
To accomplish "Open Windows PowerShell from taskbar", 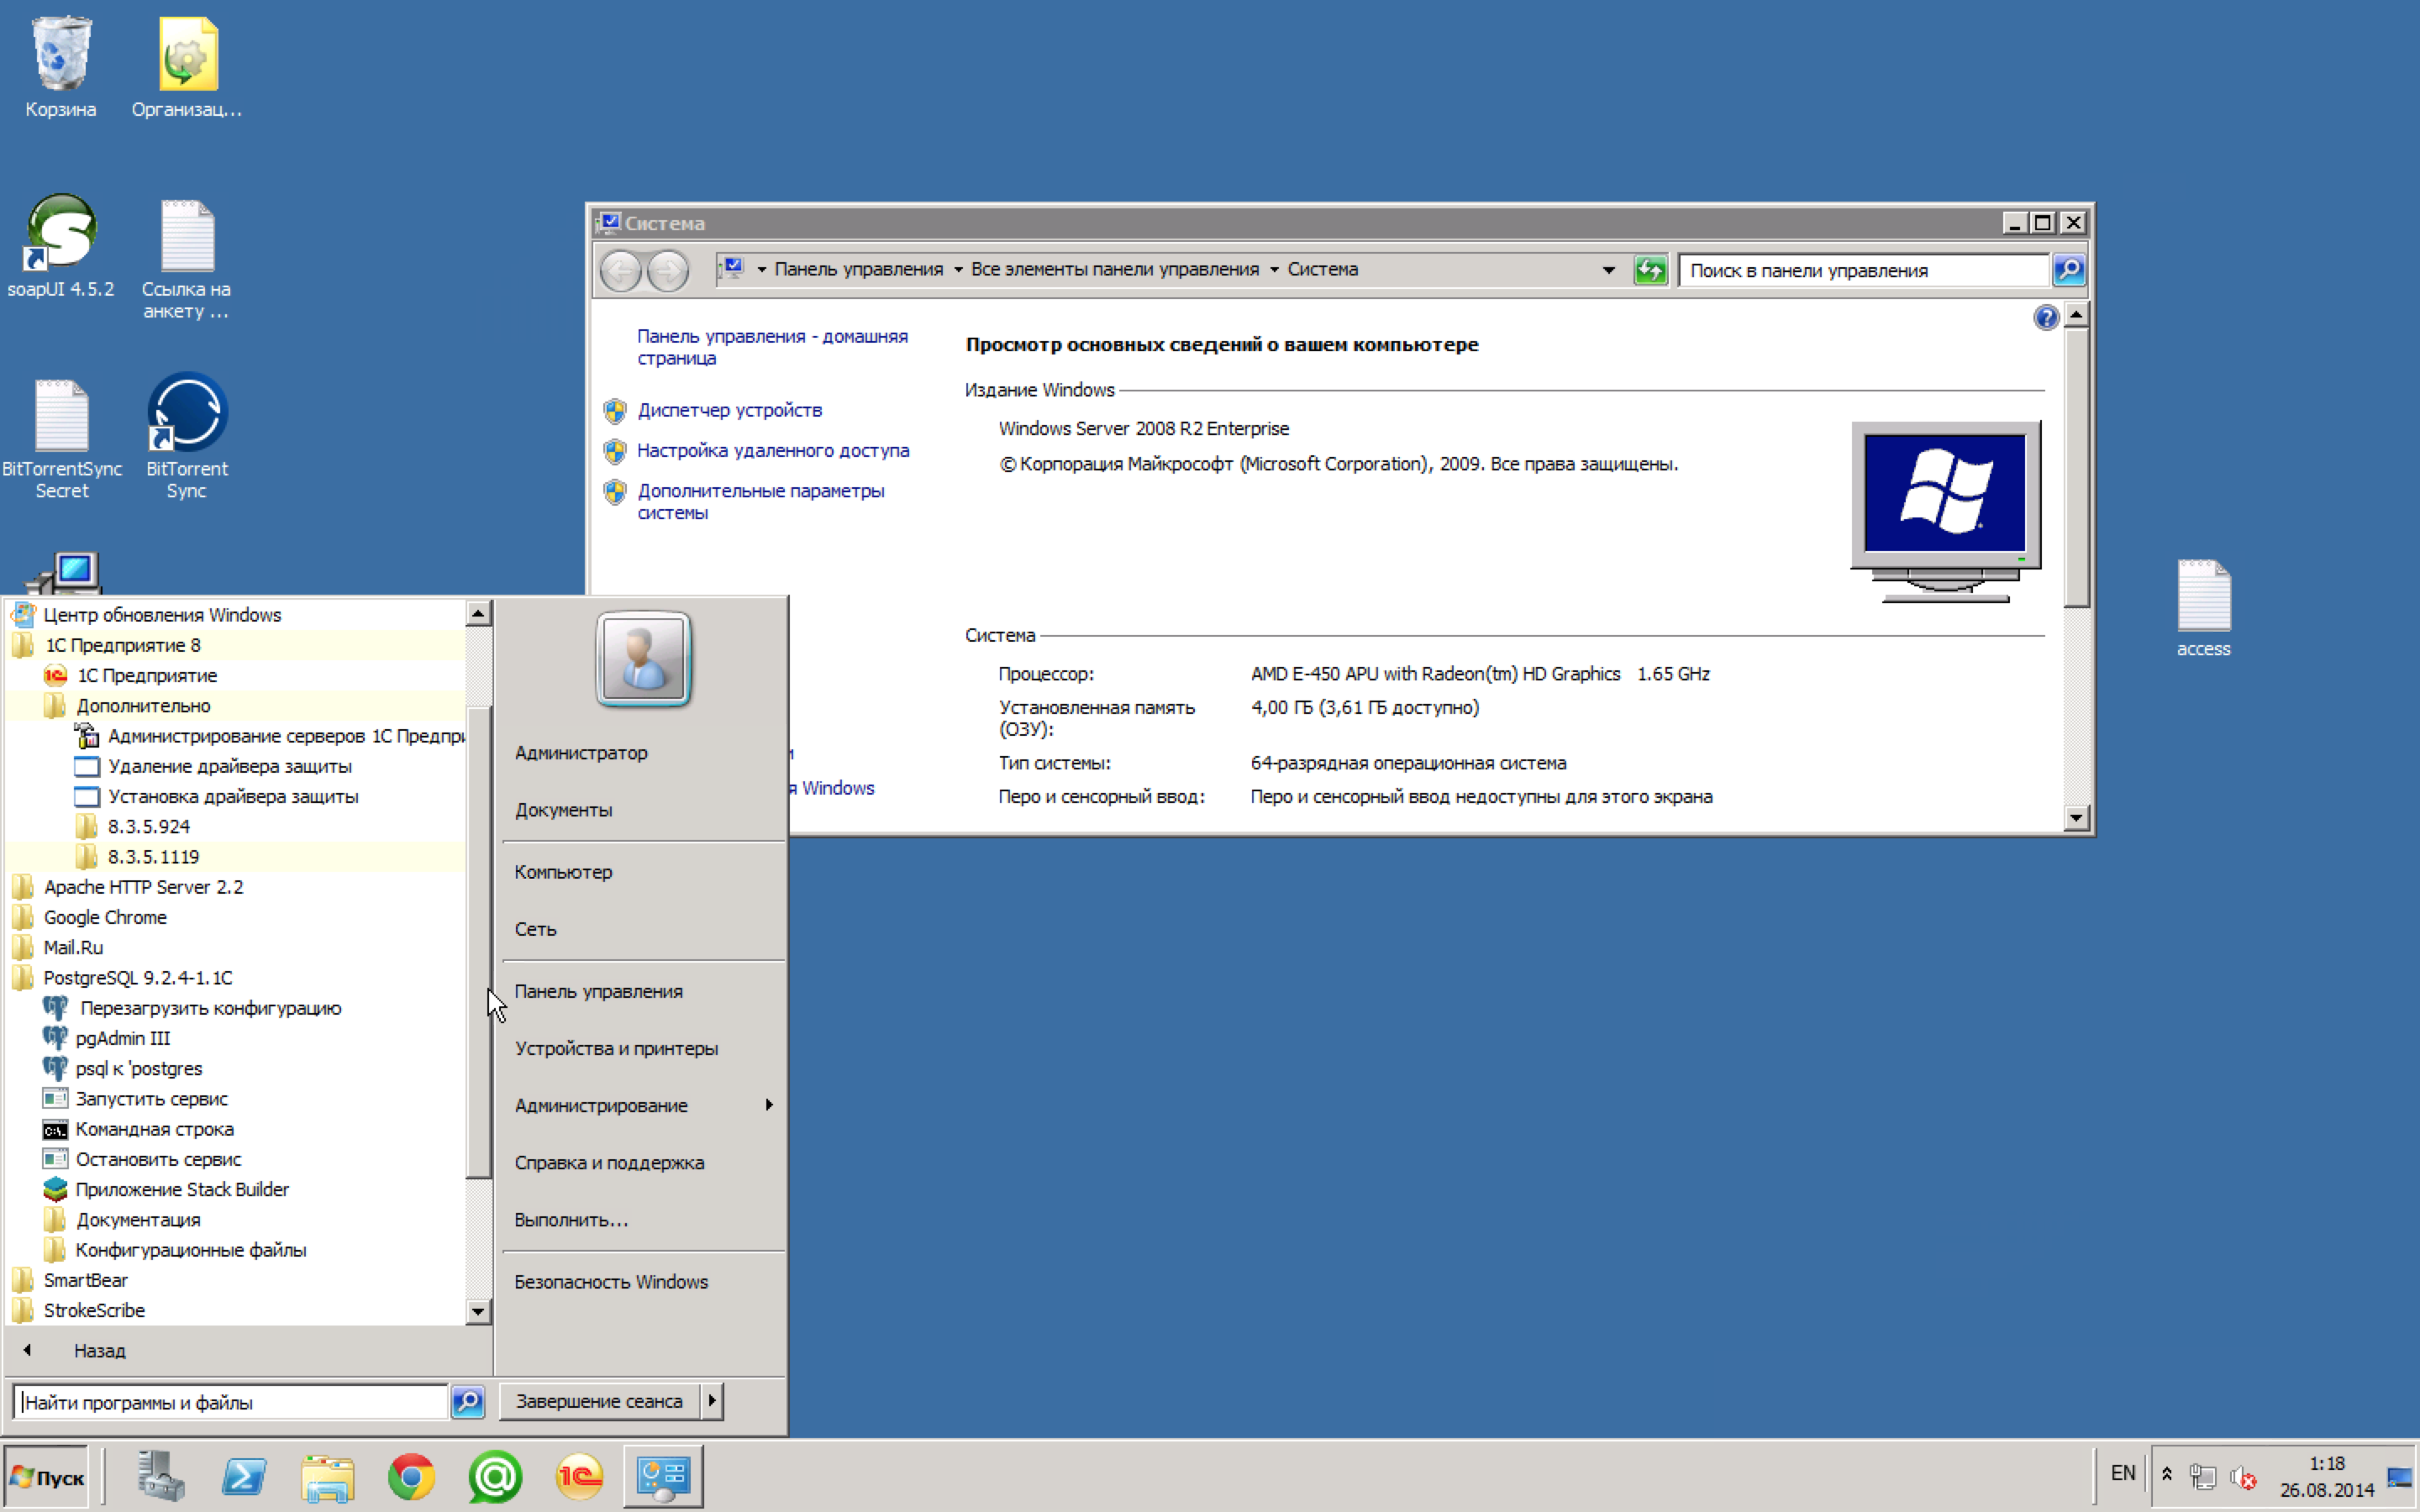I will 244,1476.
